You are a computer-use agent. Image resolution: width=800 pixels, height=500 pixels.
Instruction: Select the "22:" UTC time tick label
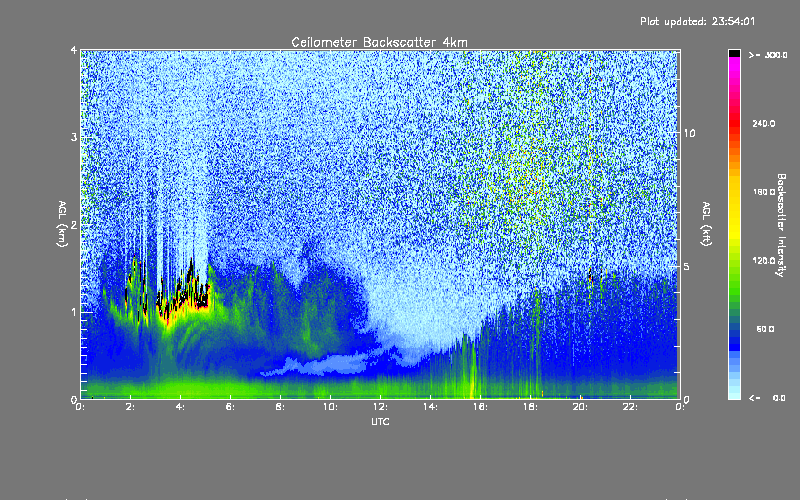coord(630,407)
